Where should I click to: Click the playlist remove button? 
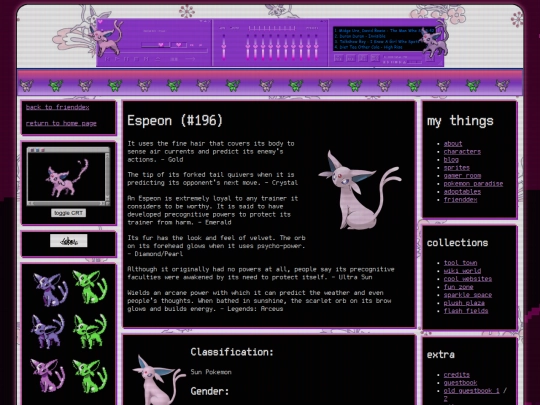[x=351, y=59]
